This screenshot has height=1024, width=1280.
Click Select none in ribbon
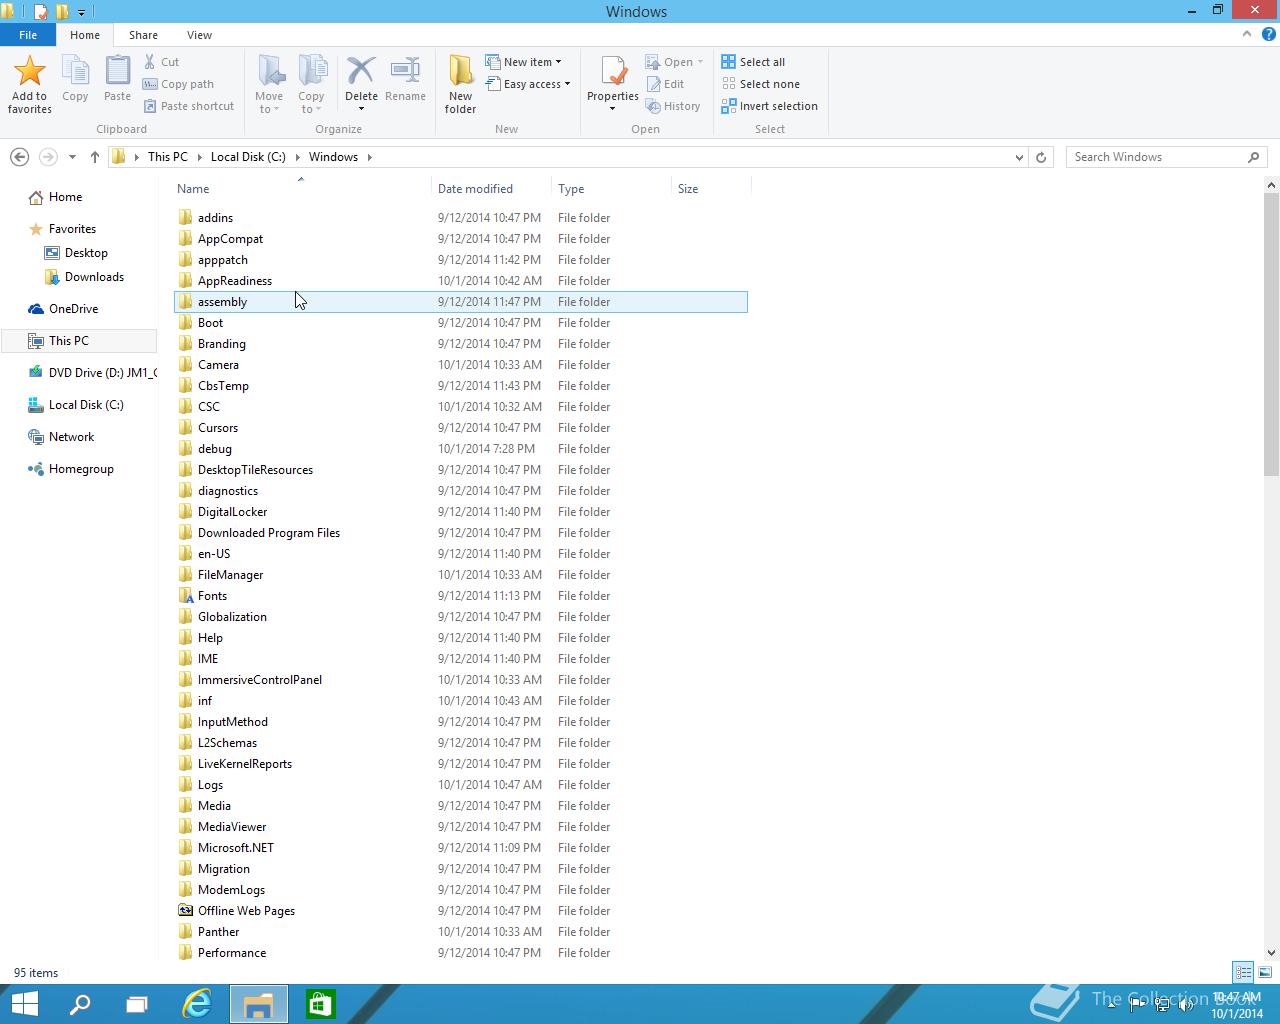tap(760, 84)
